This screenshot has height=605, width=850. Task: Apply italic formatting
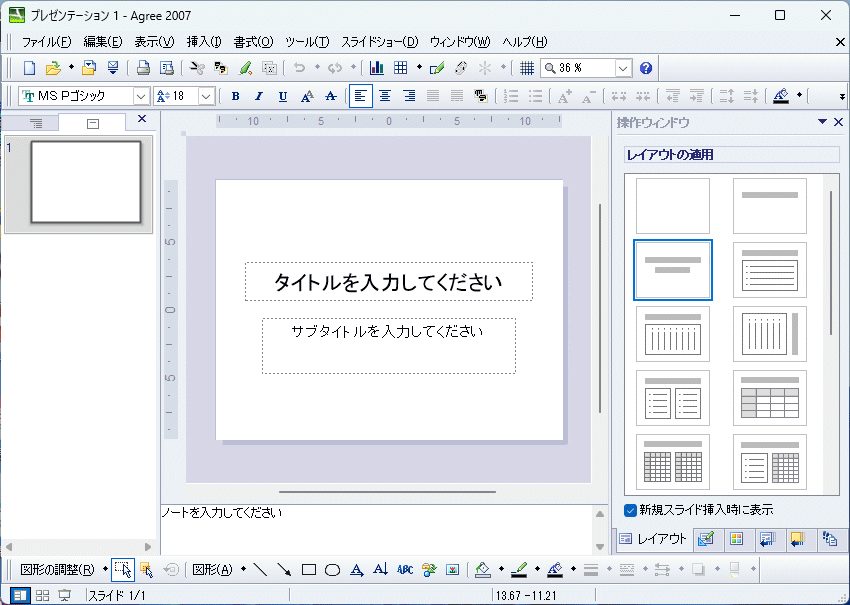tap(259, 96)
